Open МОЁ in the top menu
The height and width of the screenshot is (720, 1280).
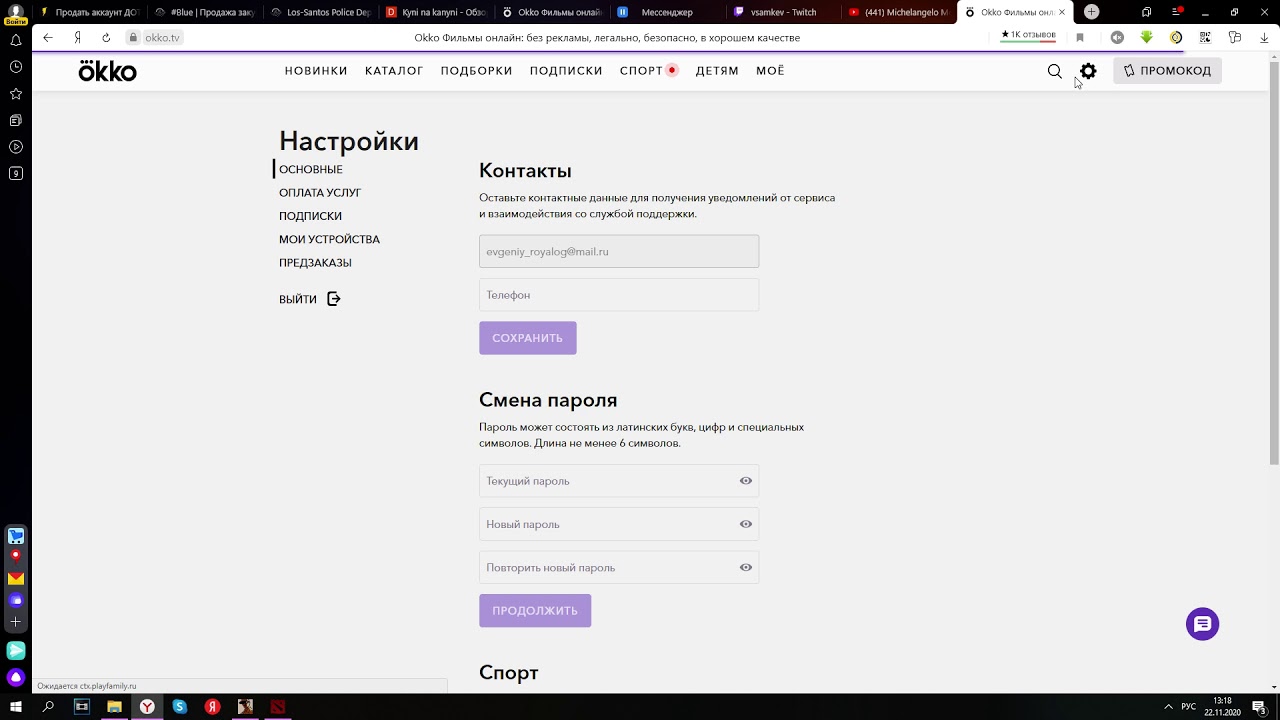[x=770, y=71]
